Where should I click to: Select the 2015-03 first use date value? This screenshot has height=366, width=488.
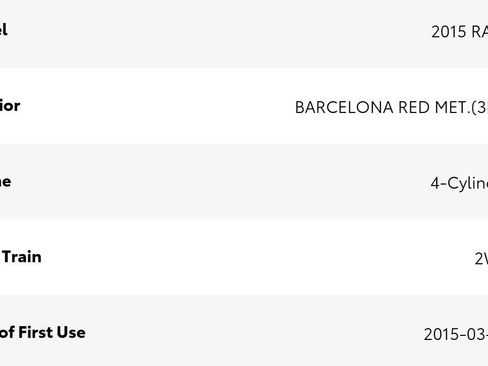pyautogui.click(x=456, y=334)
